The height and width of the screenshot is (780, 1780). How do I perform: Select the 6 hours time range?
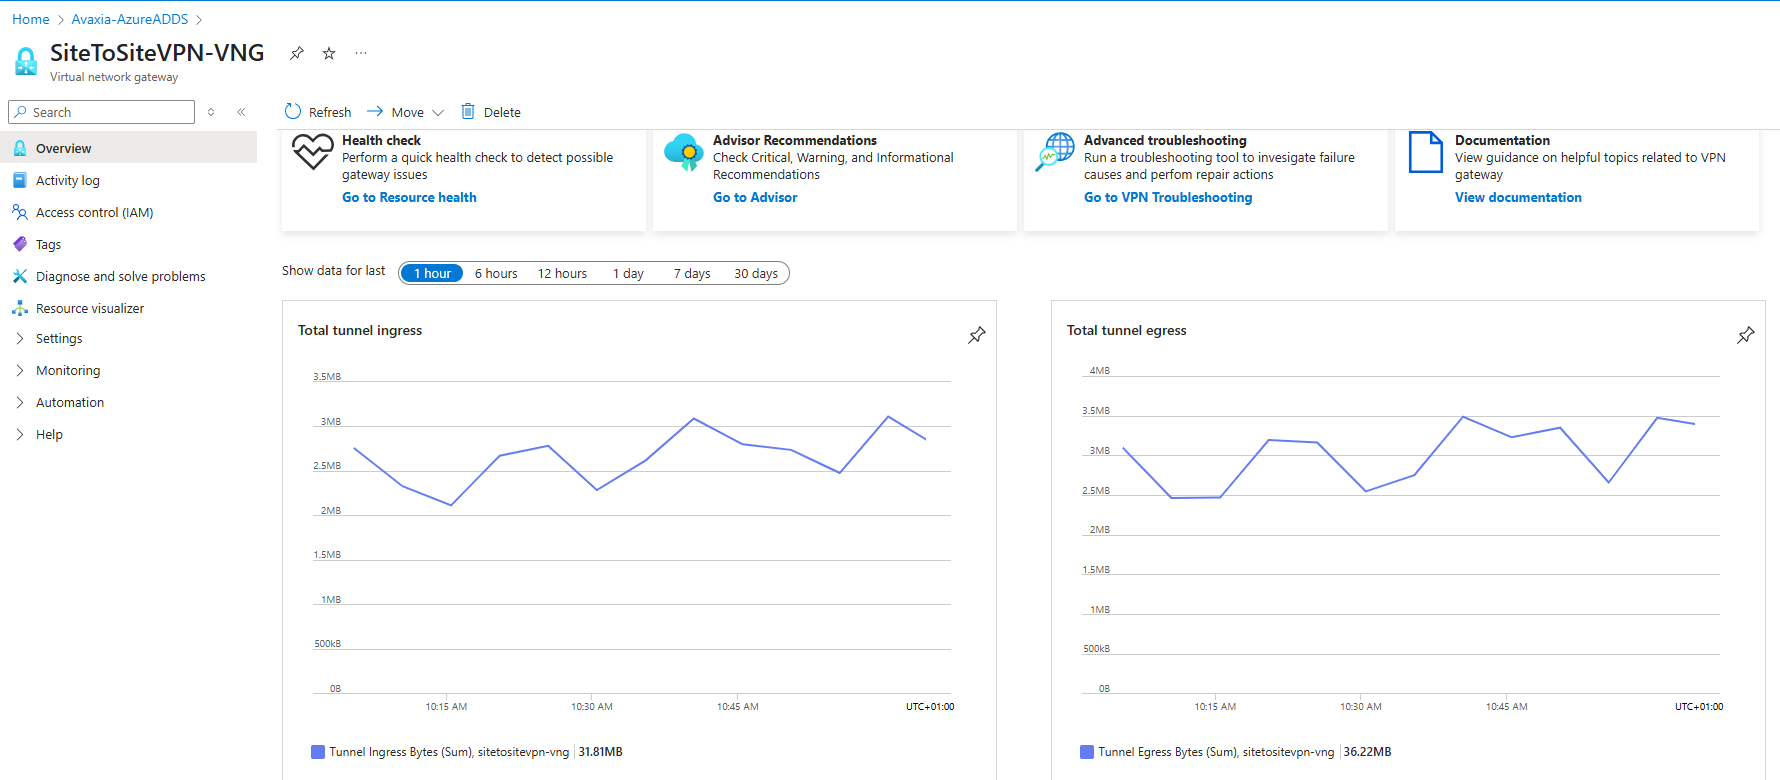tap(496, 273)
